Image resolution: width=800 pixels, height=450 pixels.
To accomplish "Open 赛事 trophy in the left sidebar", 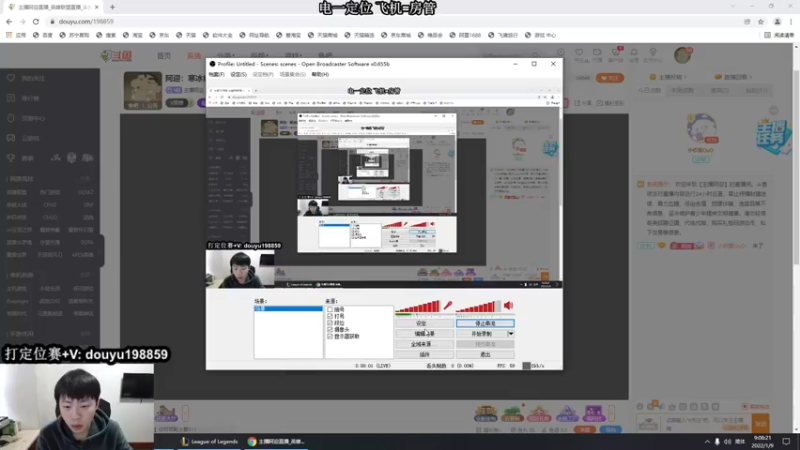I will tap(20, 158).
